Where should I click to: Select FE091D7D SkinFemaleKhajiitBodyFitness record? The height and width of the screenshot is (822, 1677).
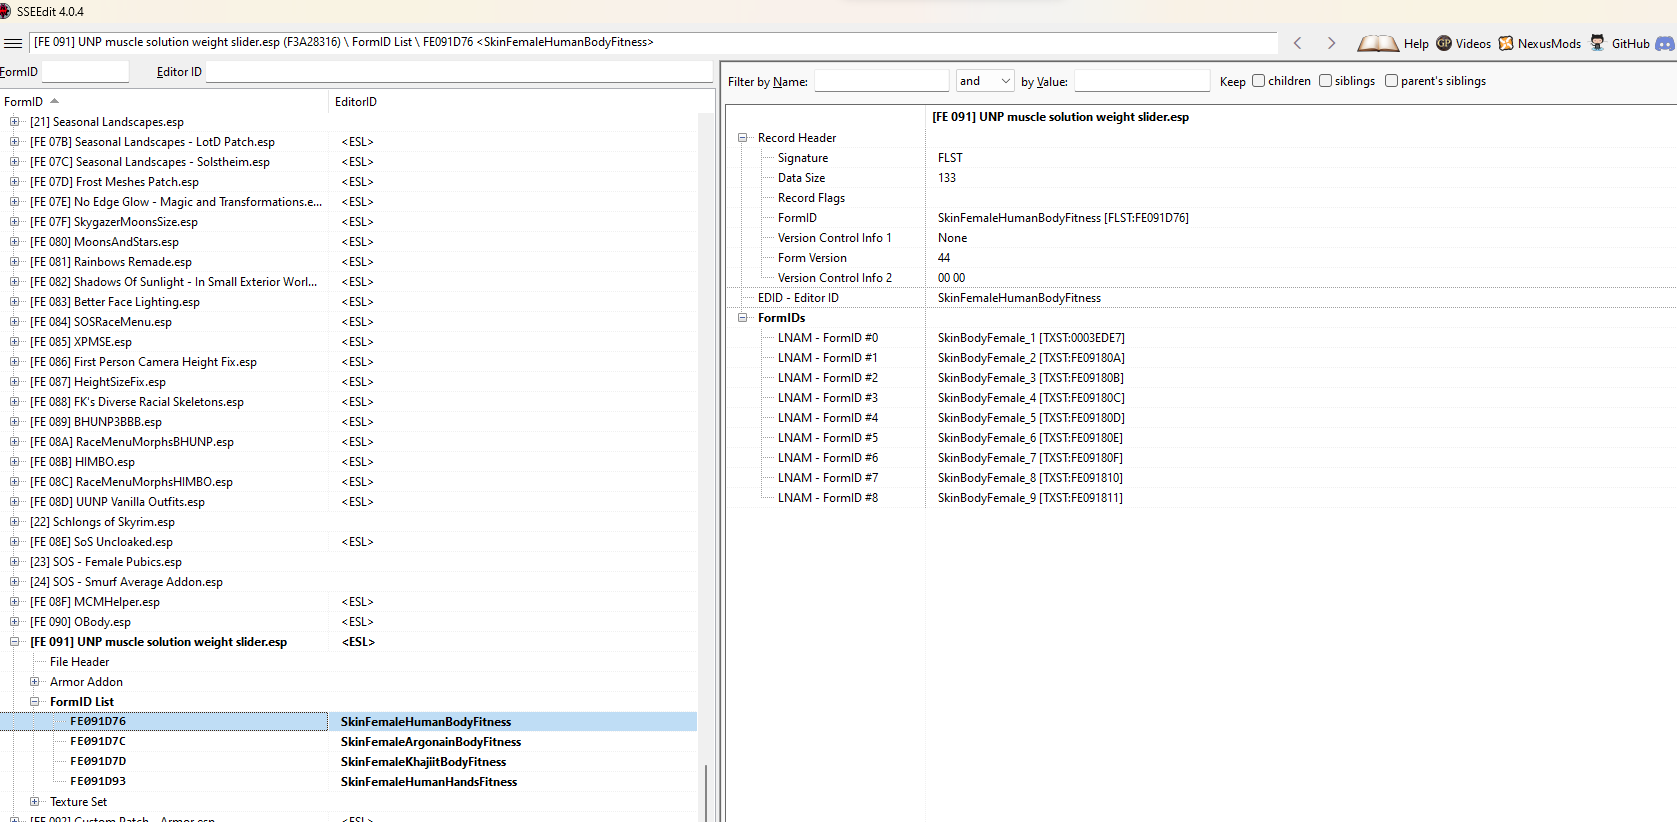tap(348, 762)
